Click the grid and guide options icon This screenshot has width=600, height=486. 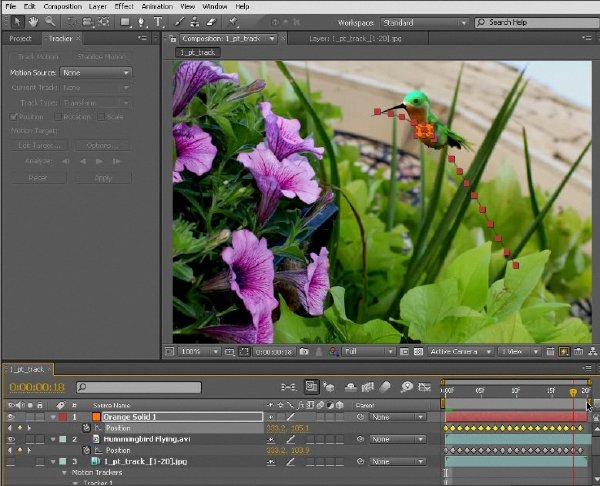(230, 351)
